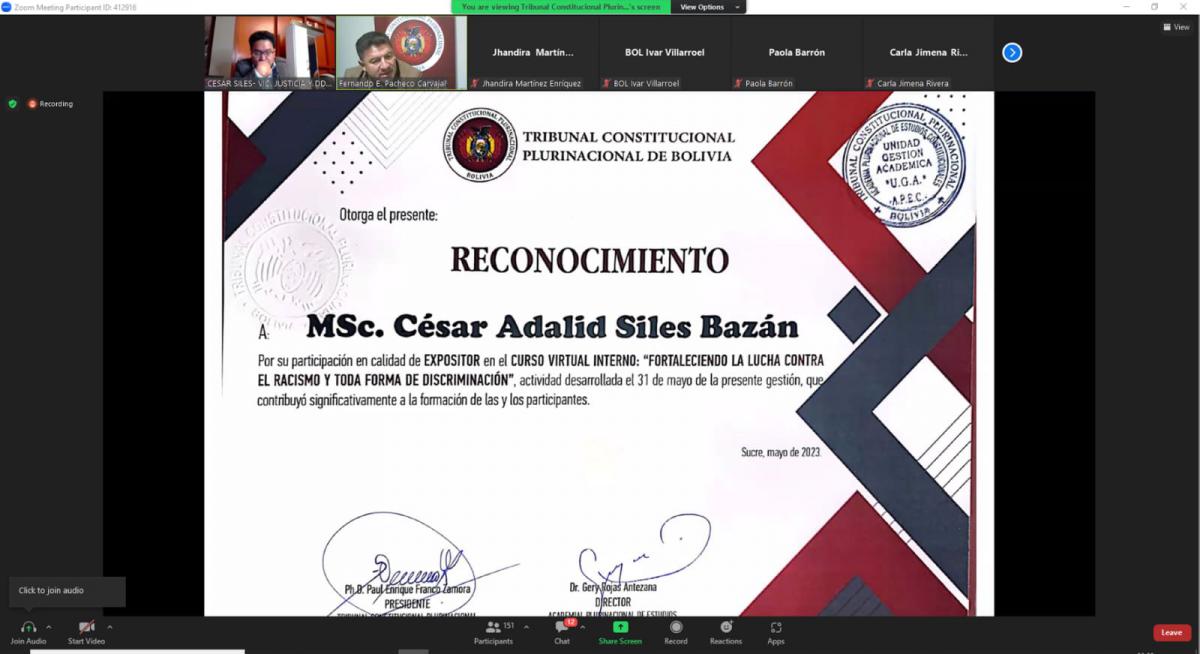
Task: Show next participants with blue arrow
Action: click(x=1012, y=53)
